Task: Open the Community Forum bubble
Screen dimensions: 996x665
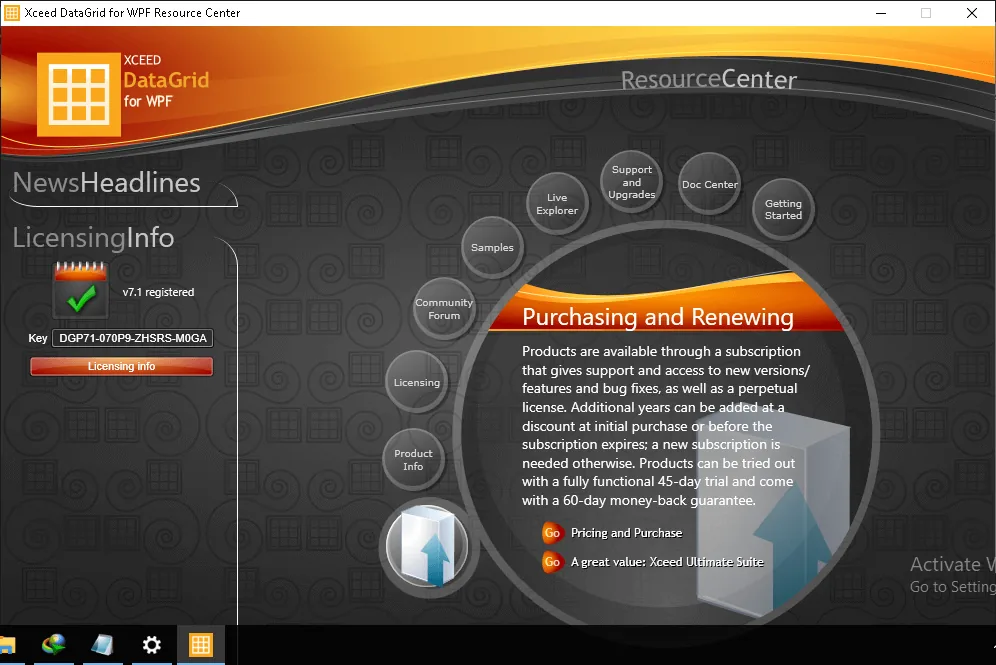Action: point(444,309)
